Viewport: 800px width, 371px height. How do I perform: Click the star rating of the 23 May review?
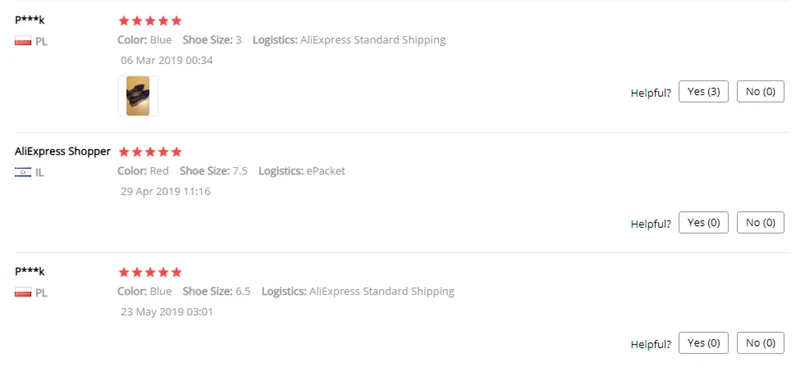150,272
